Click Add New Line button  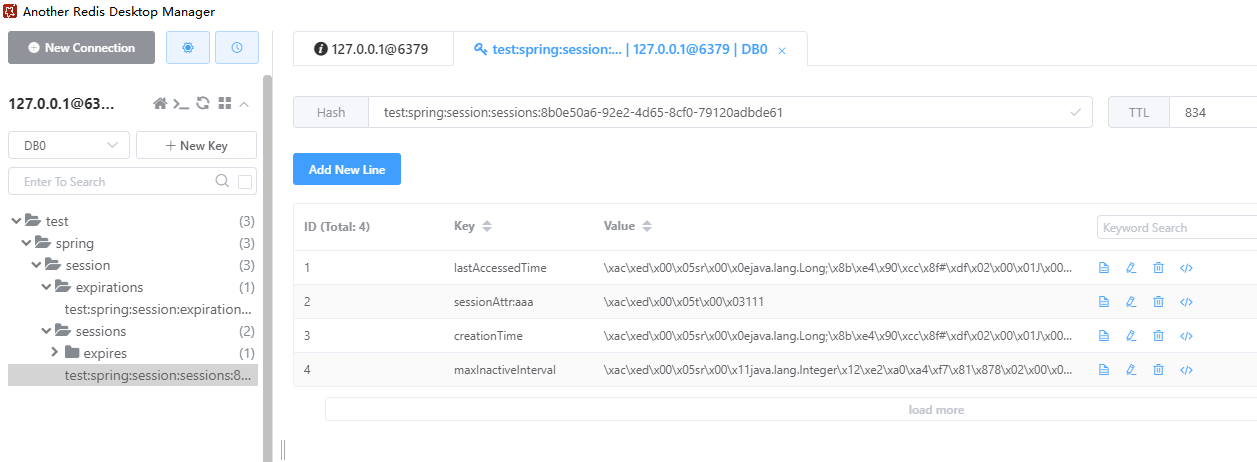click(347, 170)
